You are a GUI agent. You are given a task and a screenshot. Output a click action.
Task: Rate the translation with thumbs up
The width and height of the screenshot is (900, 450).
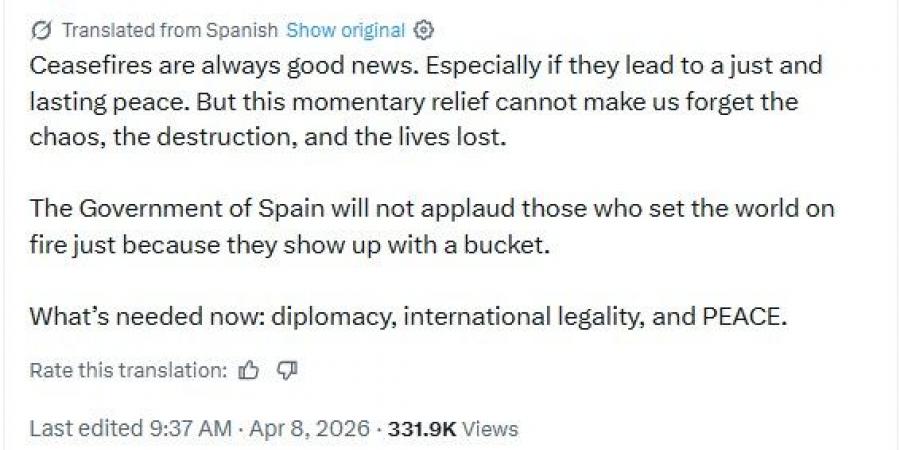pos(249,371)
